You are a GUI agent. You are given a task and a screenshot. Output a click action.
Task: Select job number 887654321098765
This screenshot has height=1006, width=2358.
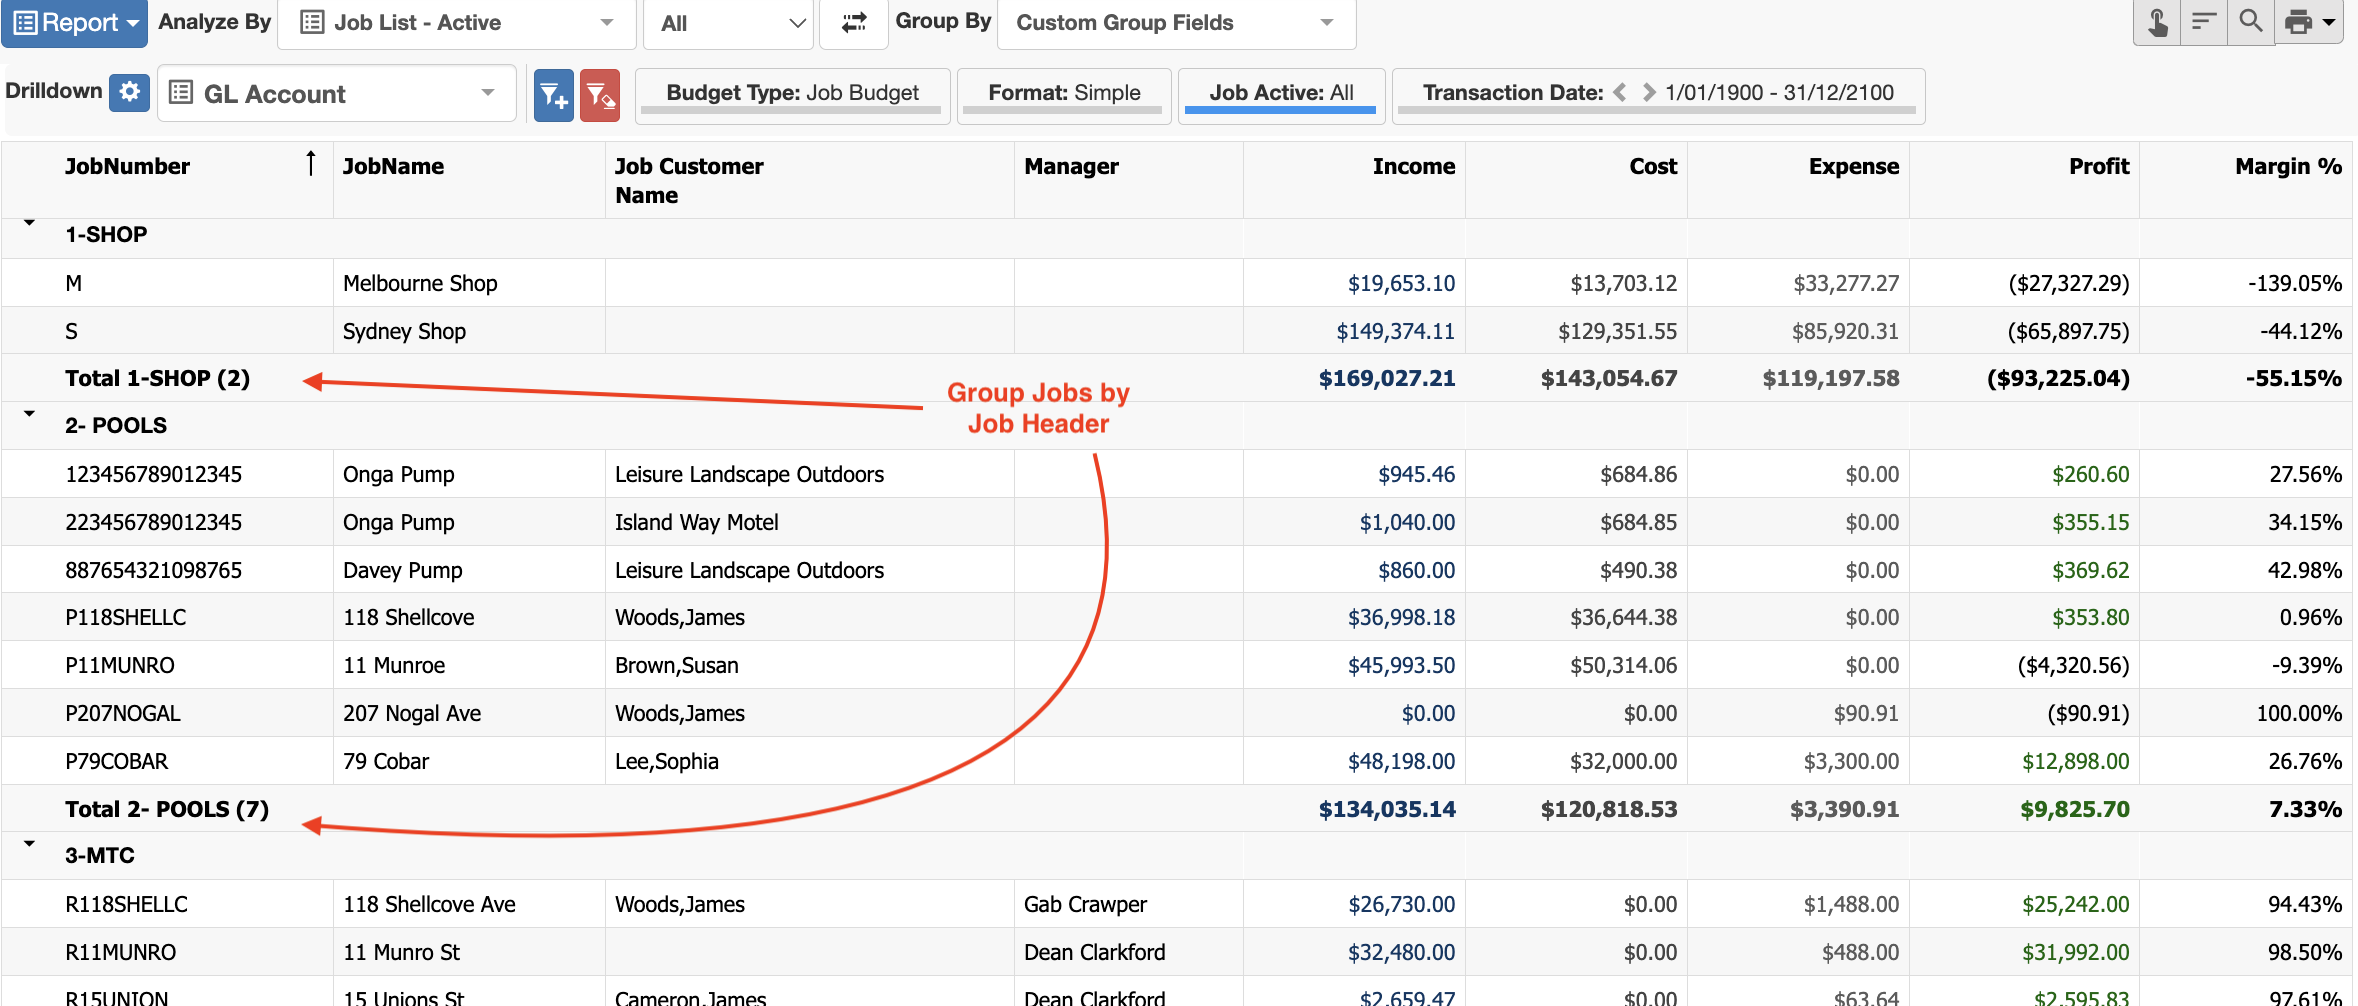tap(154, 570)
